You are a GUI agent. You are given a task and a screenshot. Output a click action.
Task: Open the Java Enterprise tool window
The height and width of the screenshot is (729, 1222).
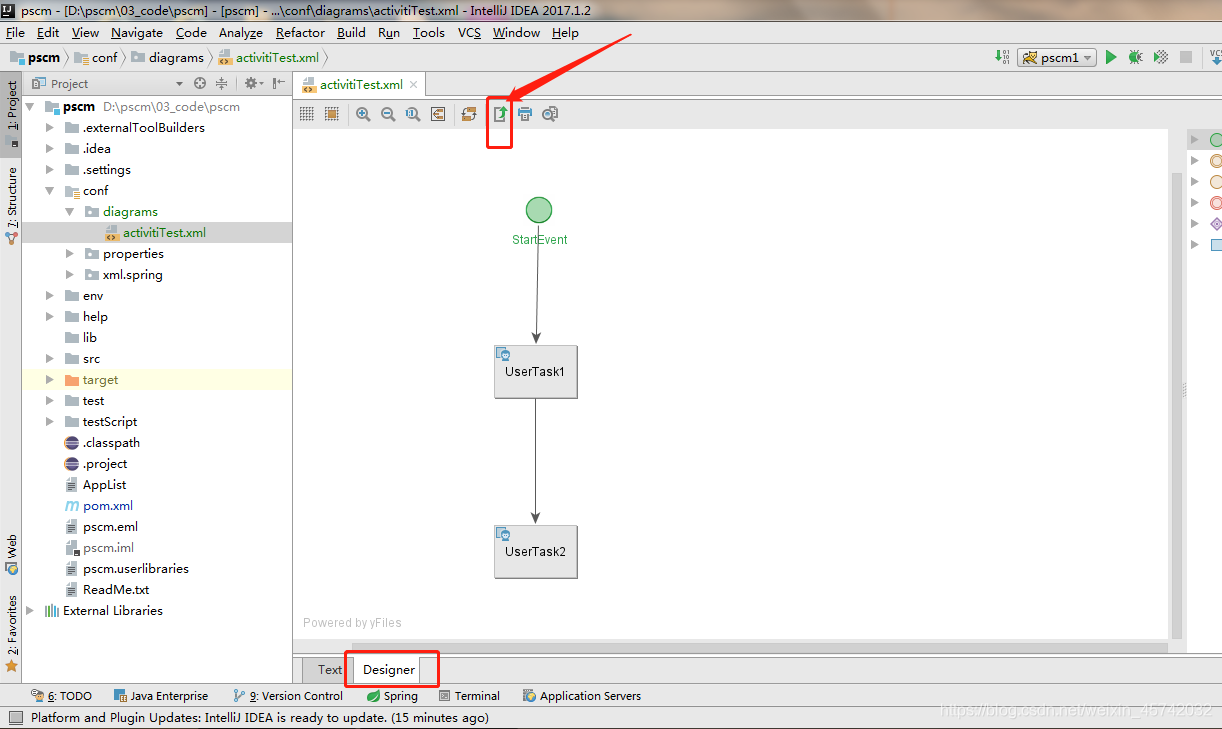161,696
